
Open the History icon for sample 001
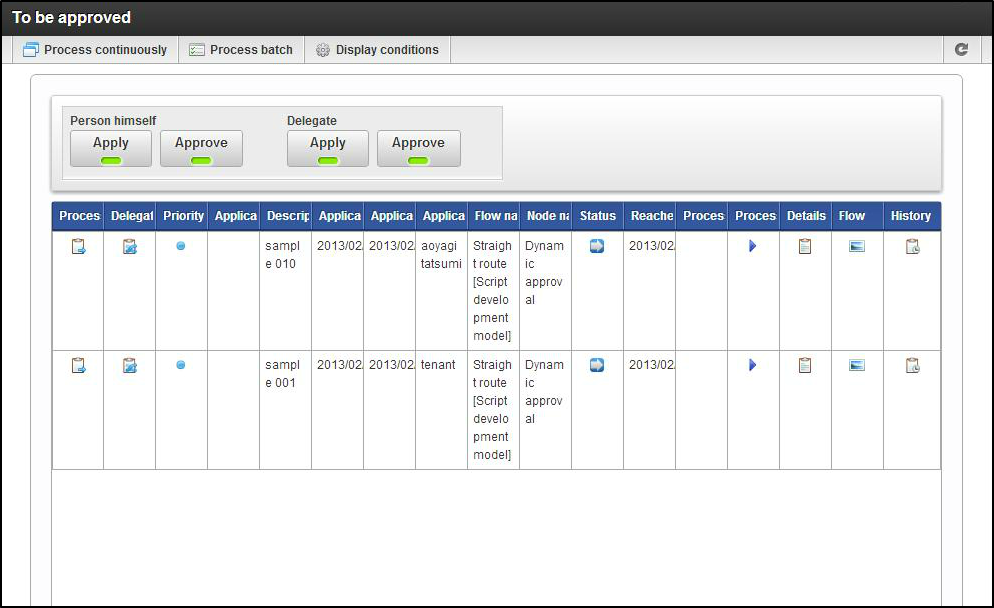pos(911,365)
